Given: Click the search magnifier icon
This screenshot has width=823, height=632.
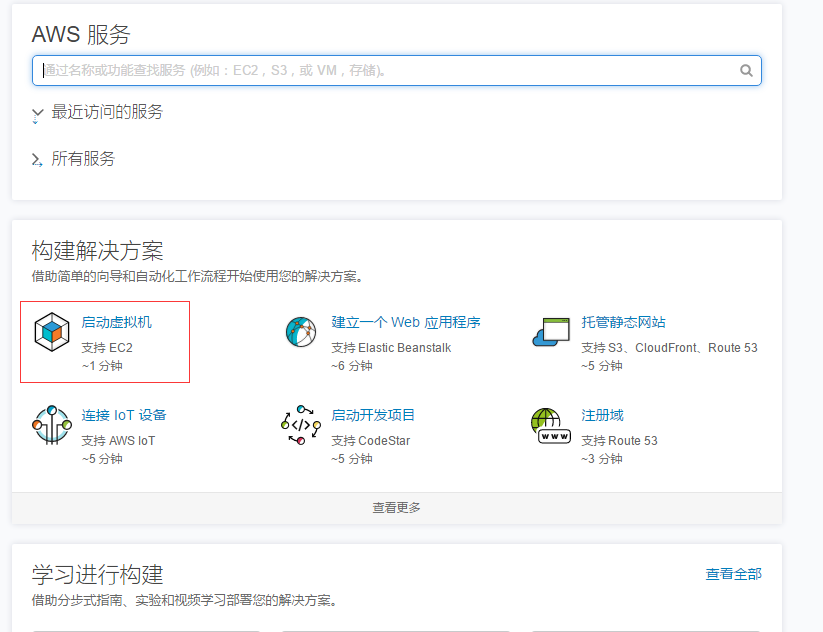Looking at the screenshot, I should 746,70.
